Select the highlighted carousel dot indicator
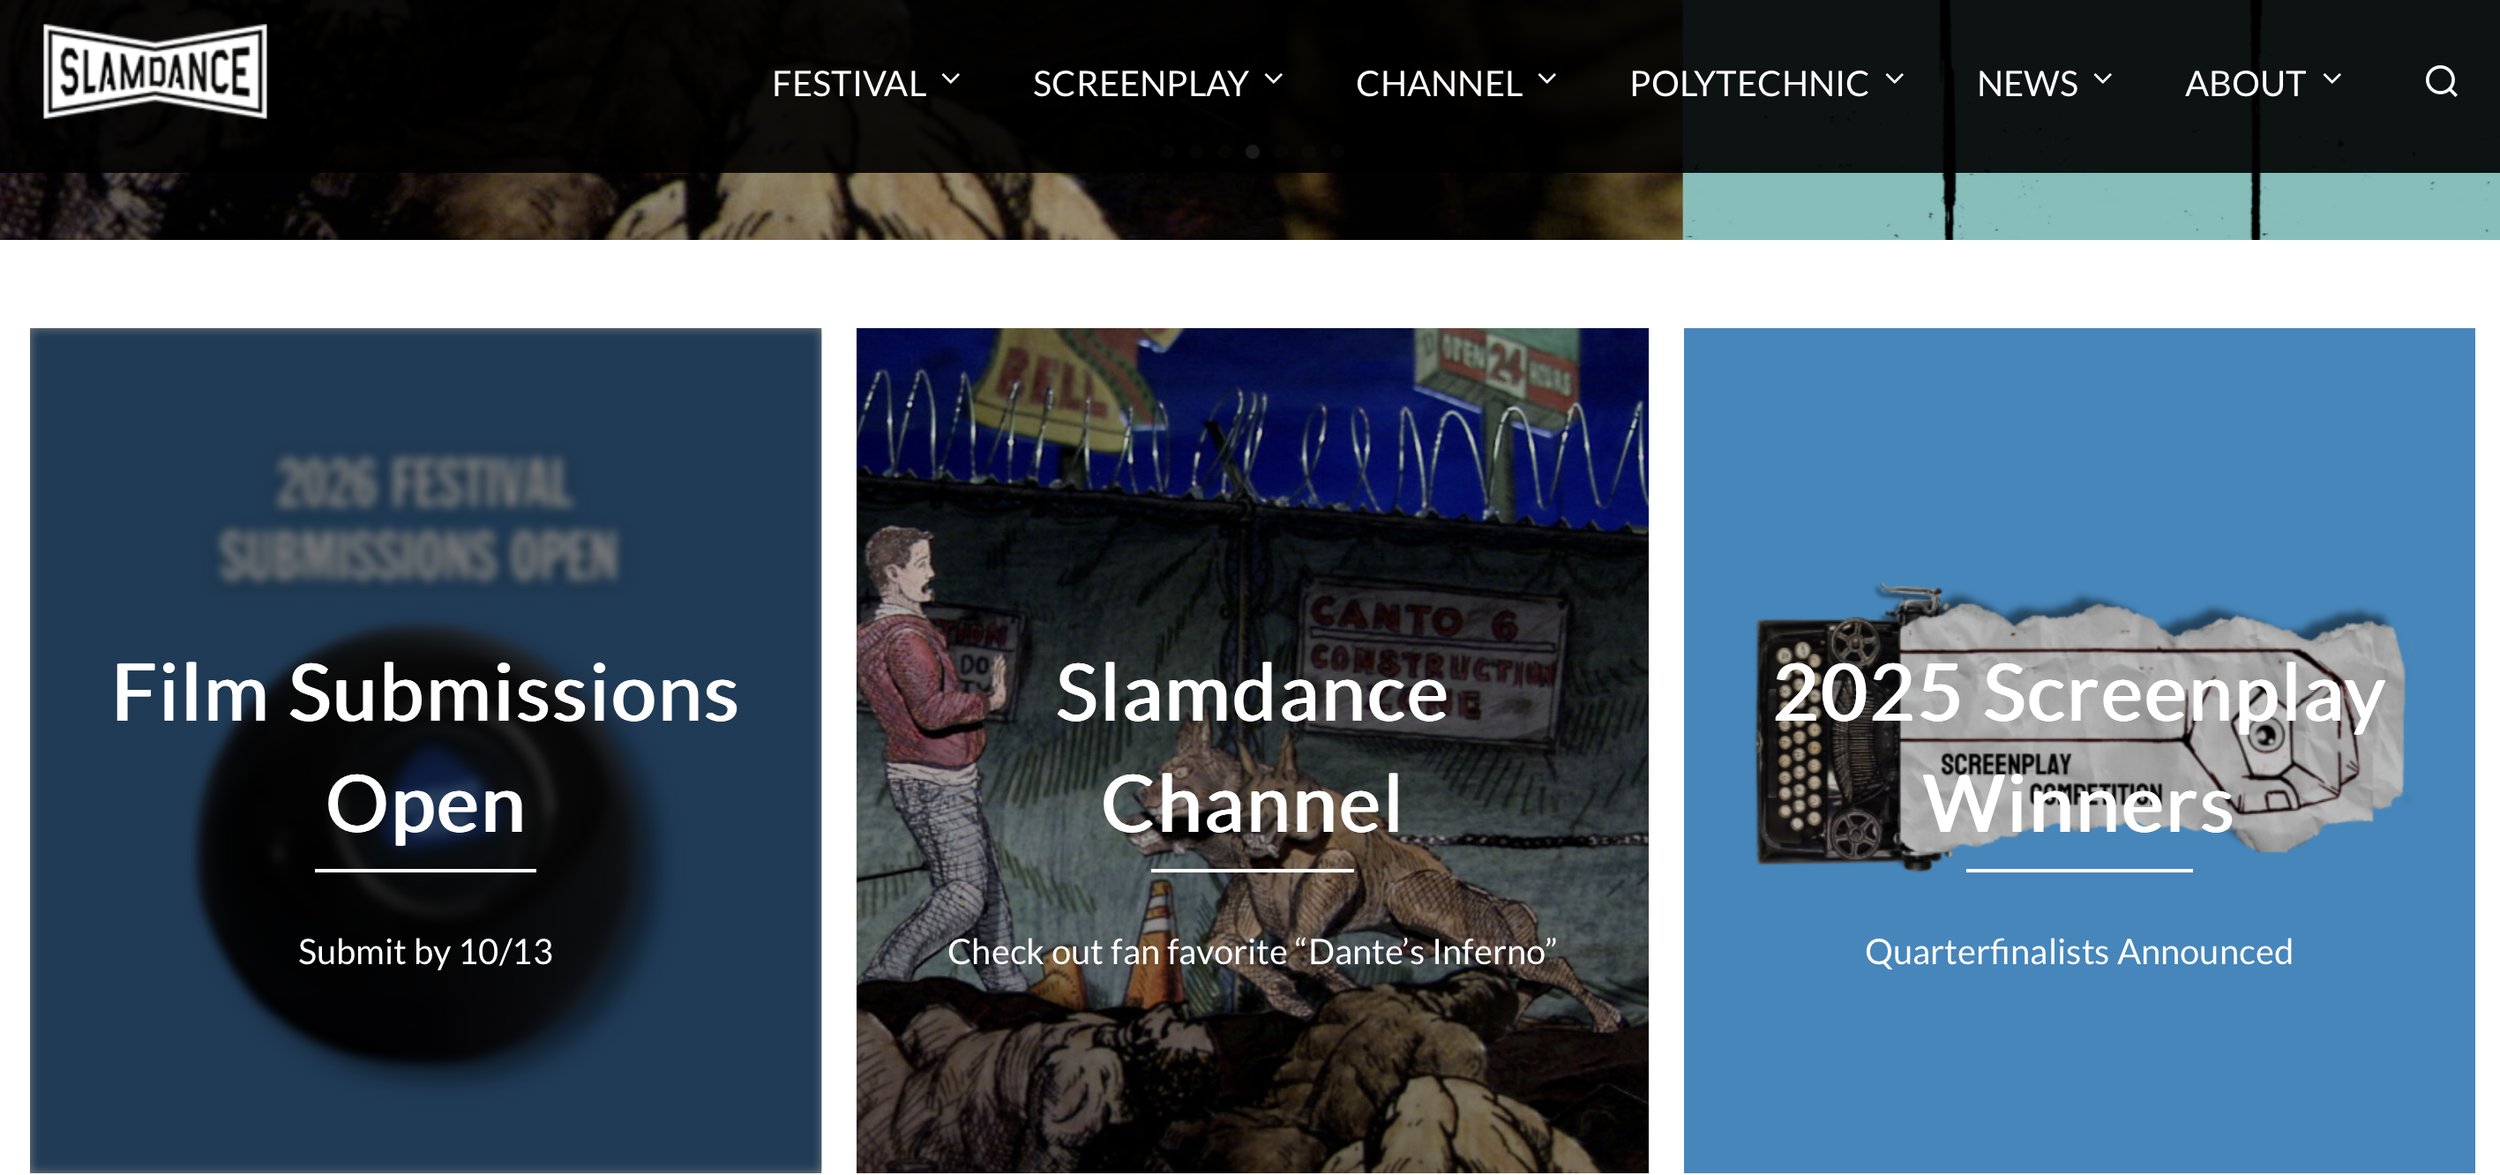Viewport: 2500px width, 1175px height. point(1252,152)
